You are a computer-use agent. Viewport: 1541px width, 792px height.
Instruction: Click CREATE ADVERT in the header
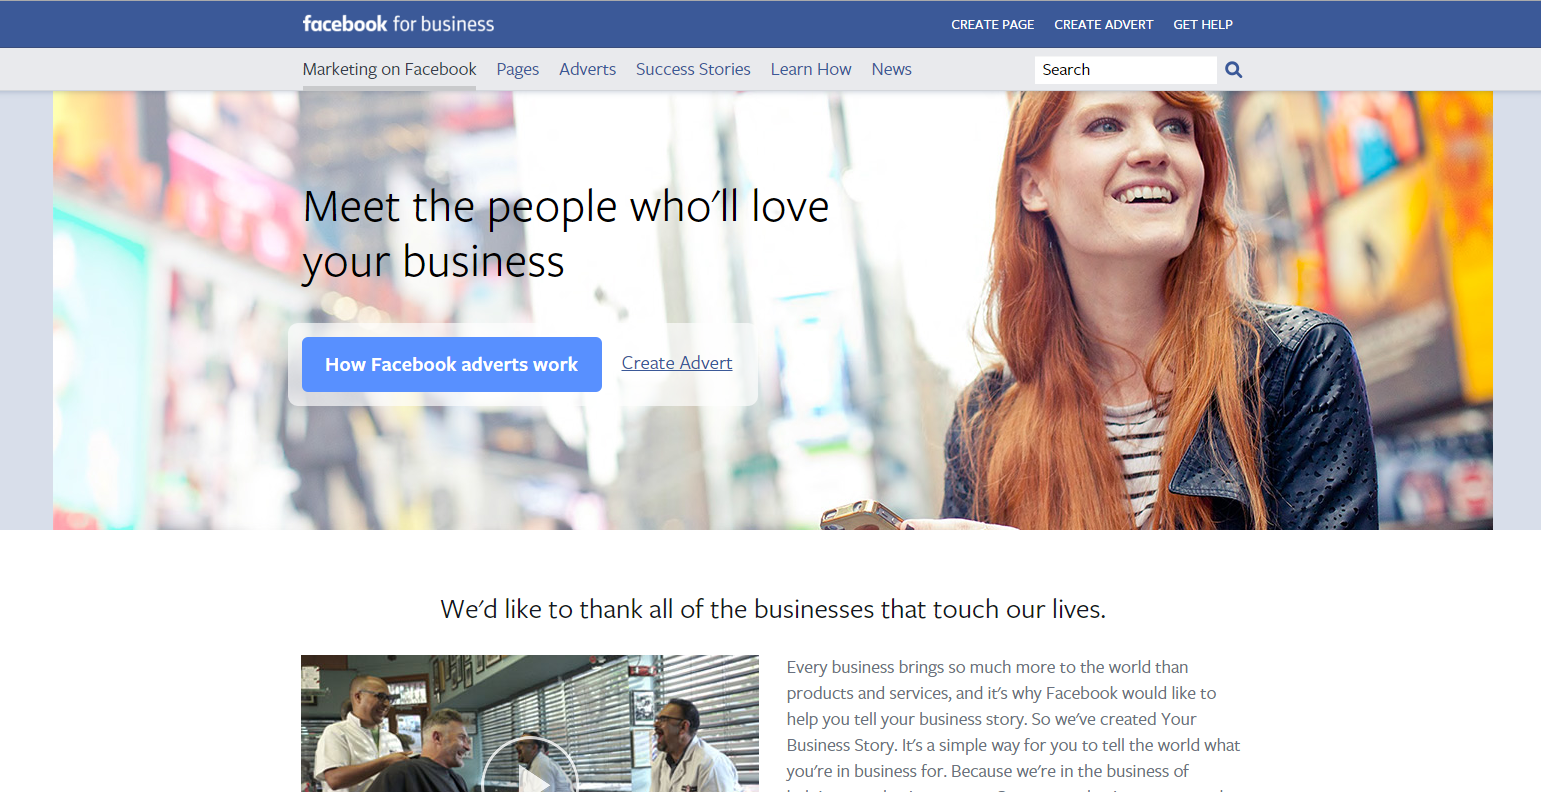[x=1103, y=24]
